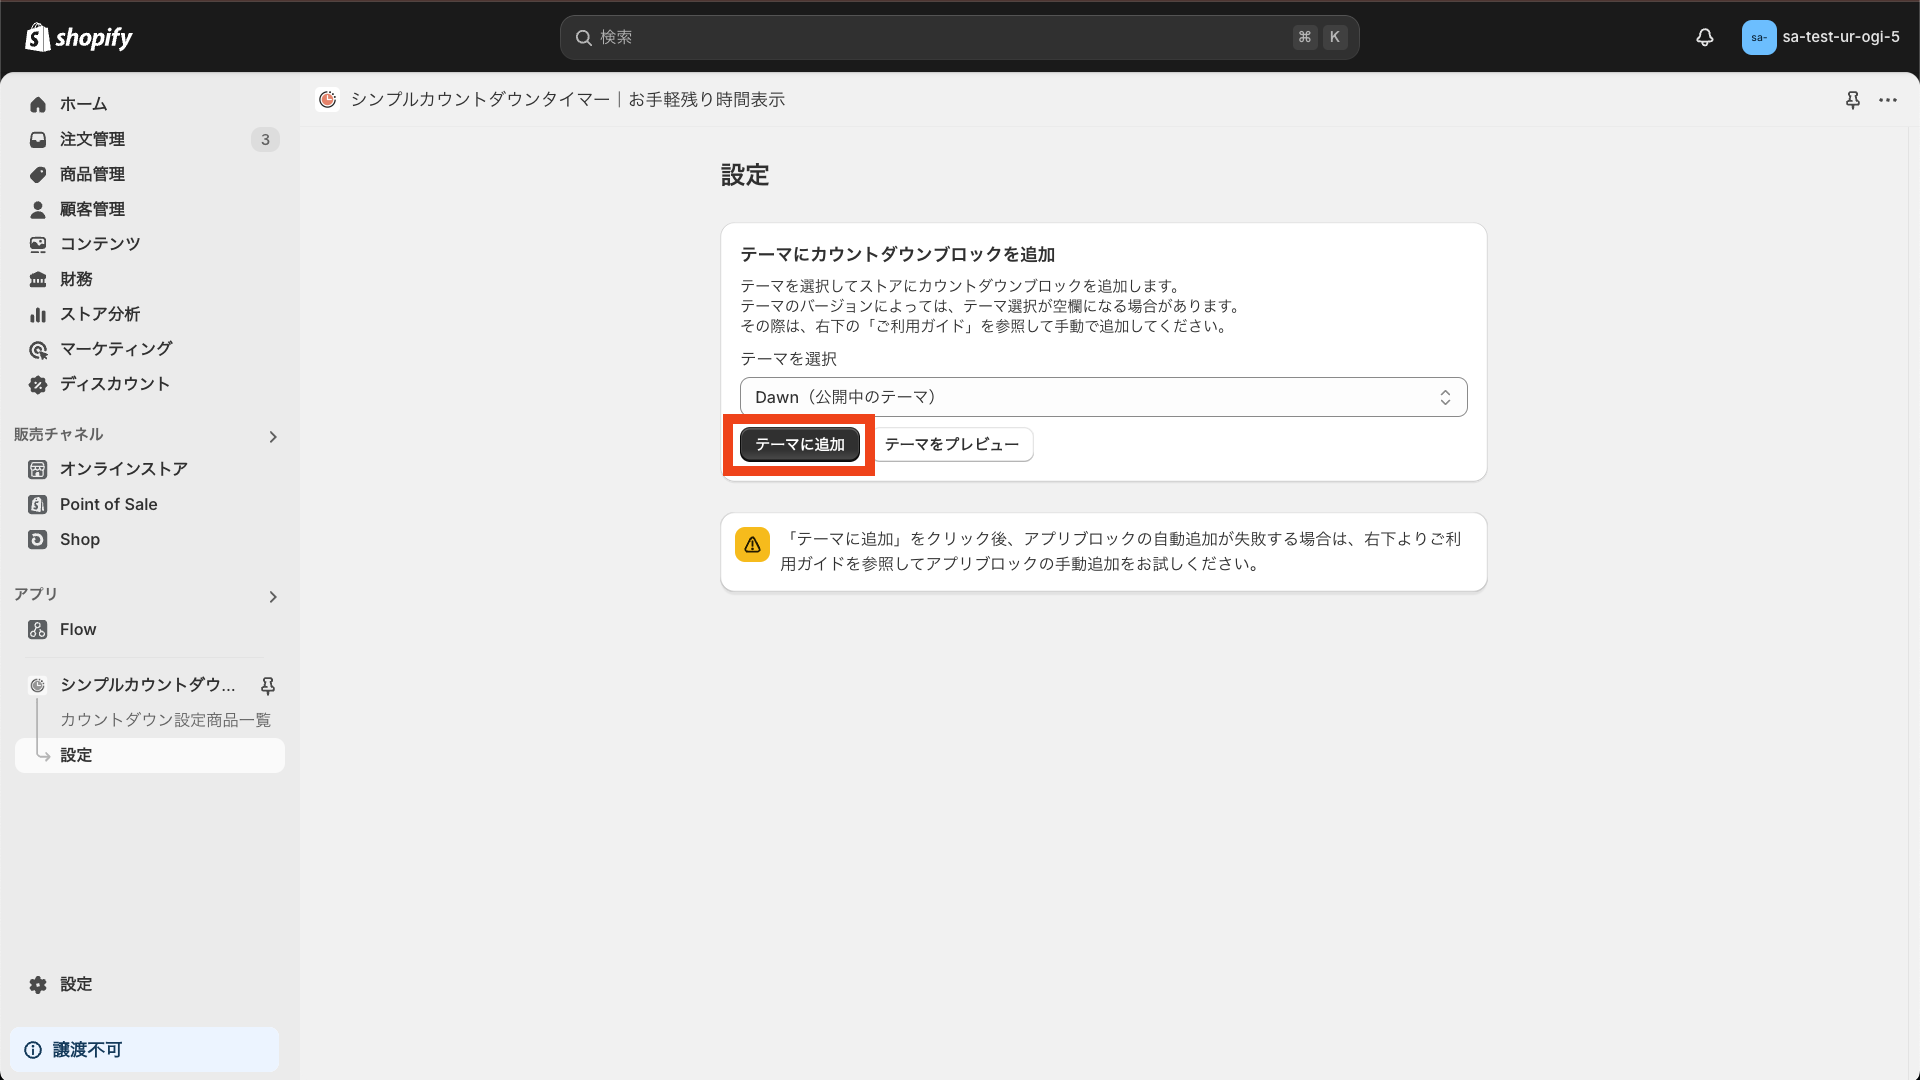Open the notification bell
1920x1080 pixels.
click(1704, 37)
